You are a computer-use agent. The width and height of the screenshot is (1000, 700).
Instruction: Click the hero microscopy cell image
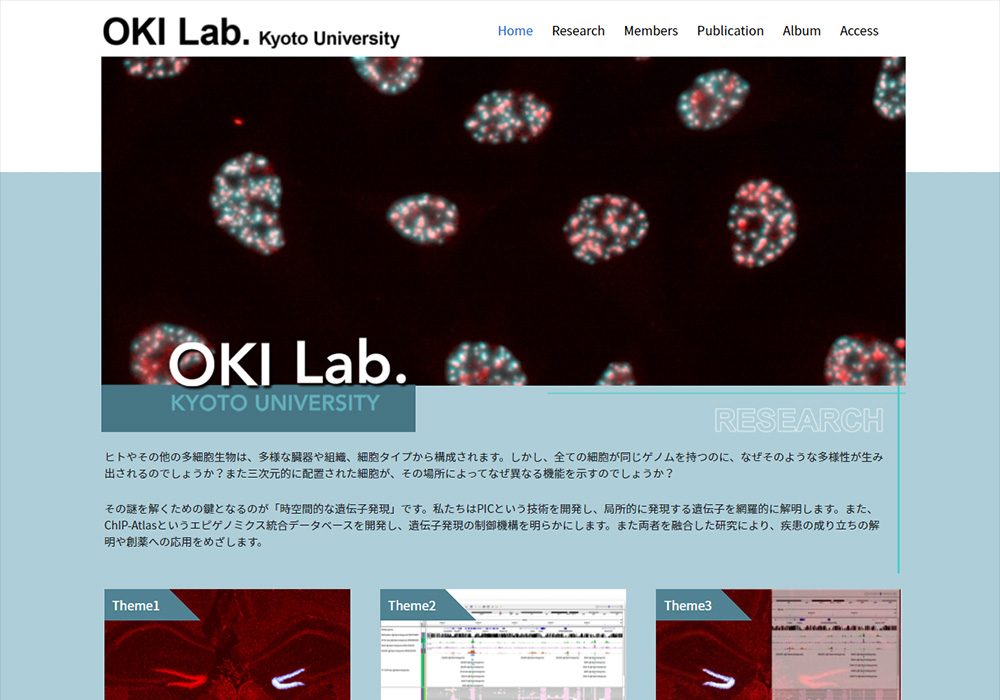[503, 221]
